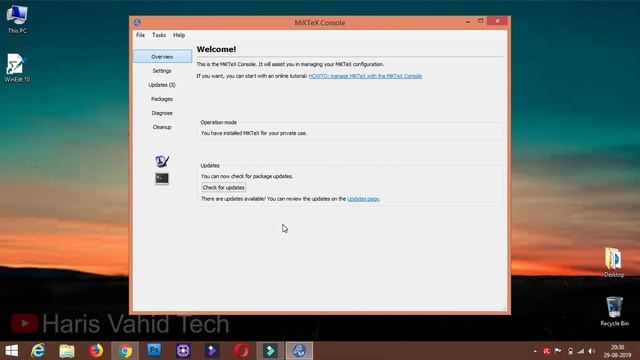Launch Firefox from the taskbar

pos(96,351)
